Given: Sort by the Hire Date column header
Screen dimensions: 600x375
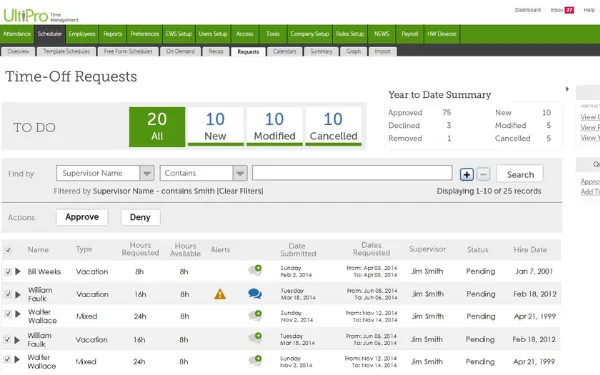Looking at the screenshot, I should click(530, 249).
